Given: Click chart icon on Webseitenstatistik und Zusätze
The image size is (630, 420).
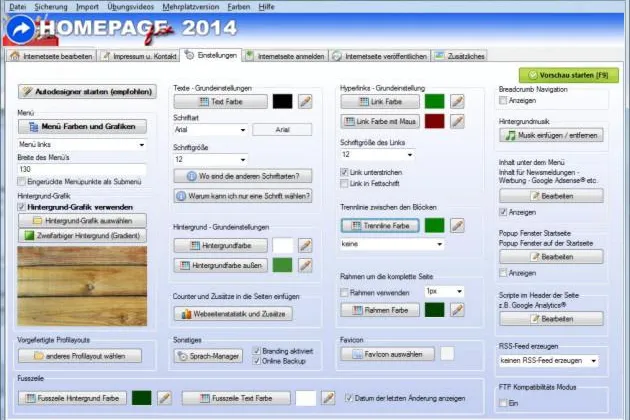Looking at the screenshot, I should click(x=186, y=314).
